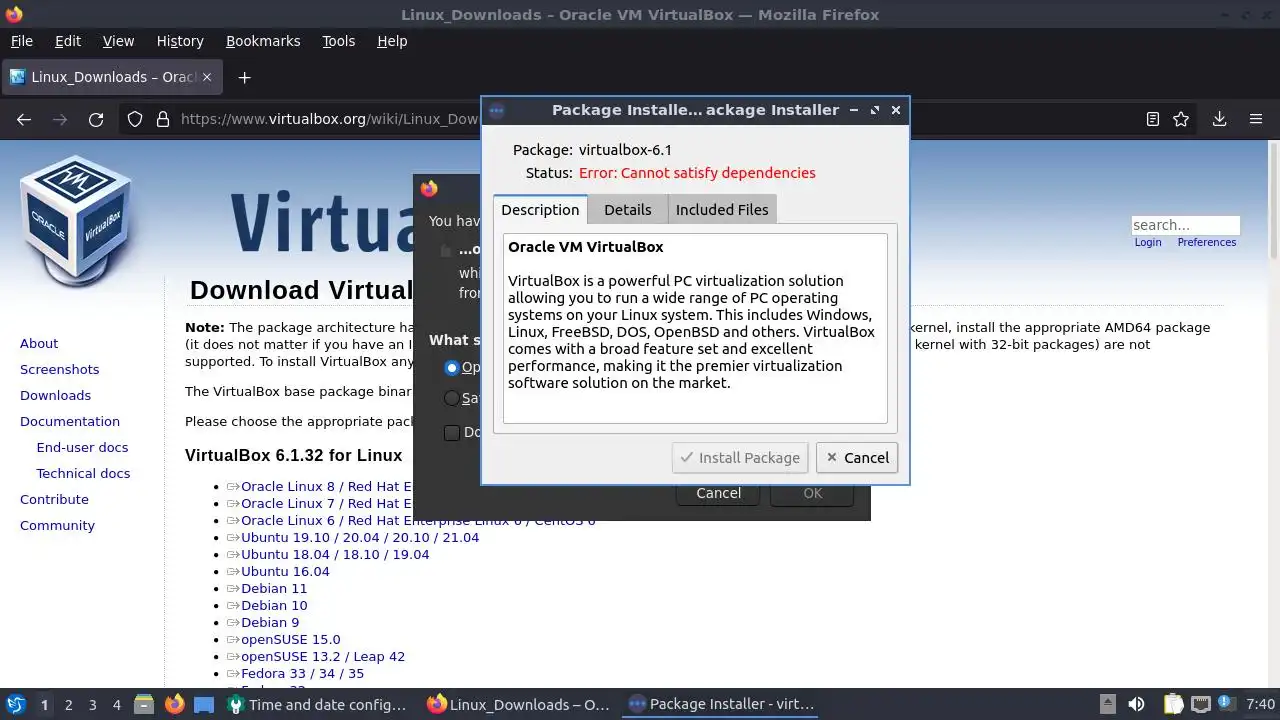Switch to the Description tab
Screen dimensions: 1280x720
pyautogui.click(x=540, y=209)
